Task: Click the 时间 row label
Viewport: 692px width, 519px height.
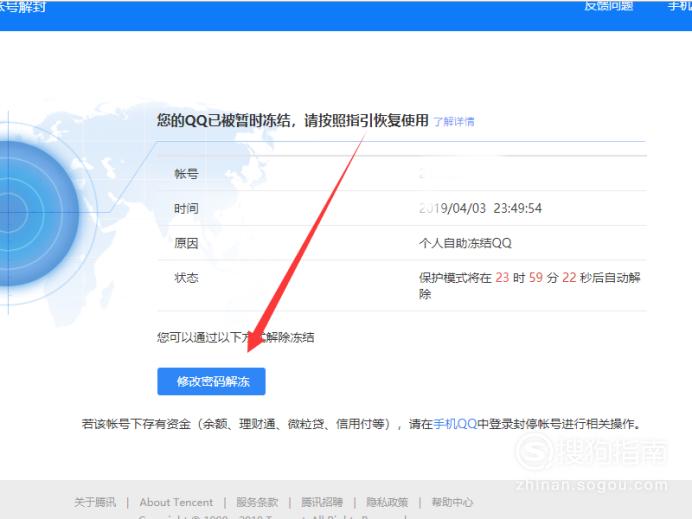Action: click(x=186, y=208)
